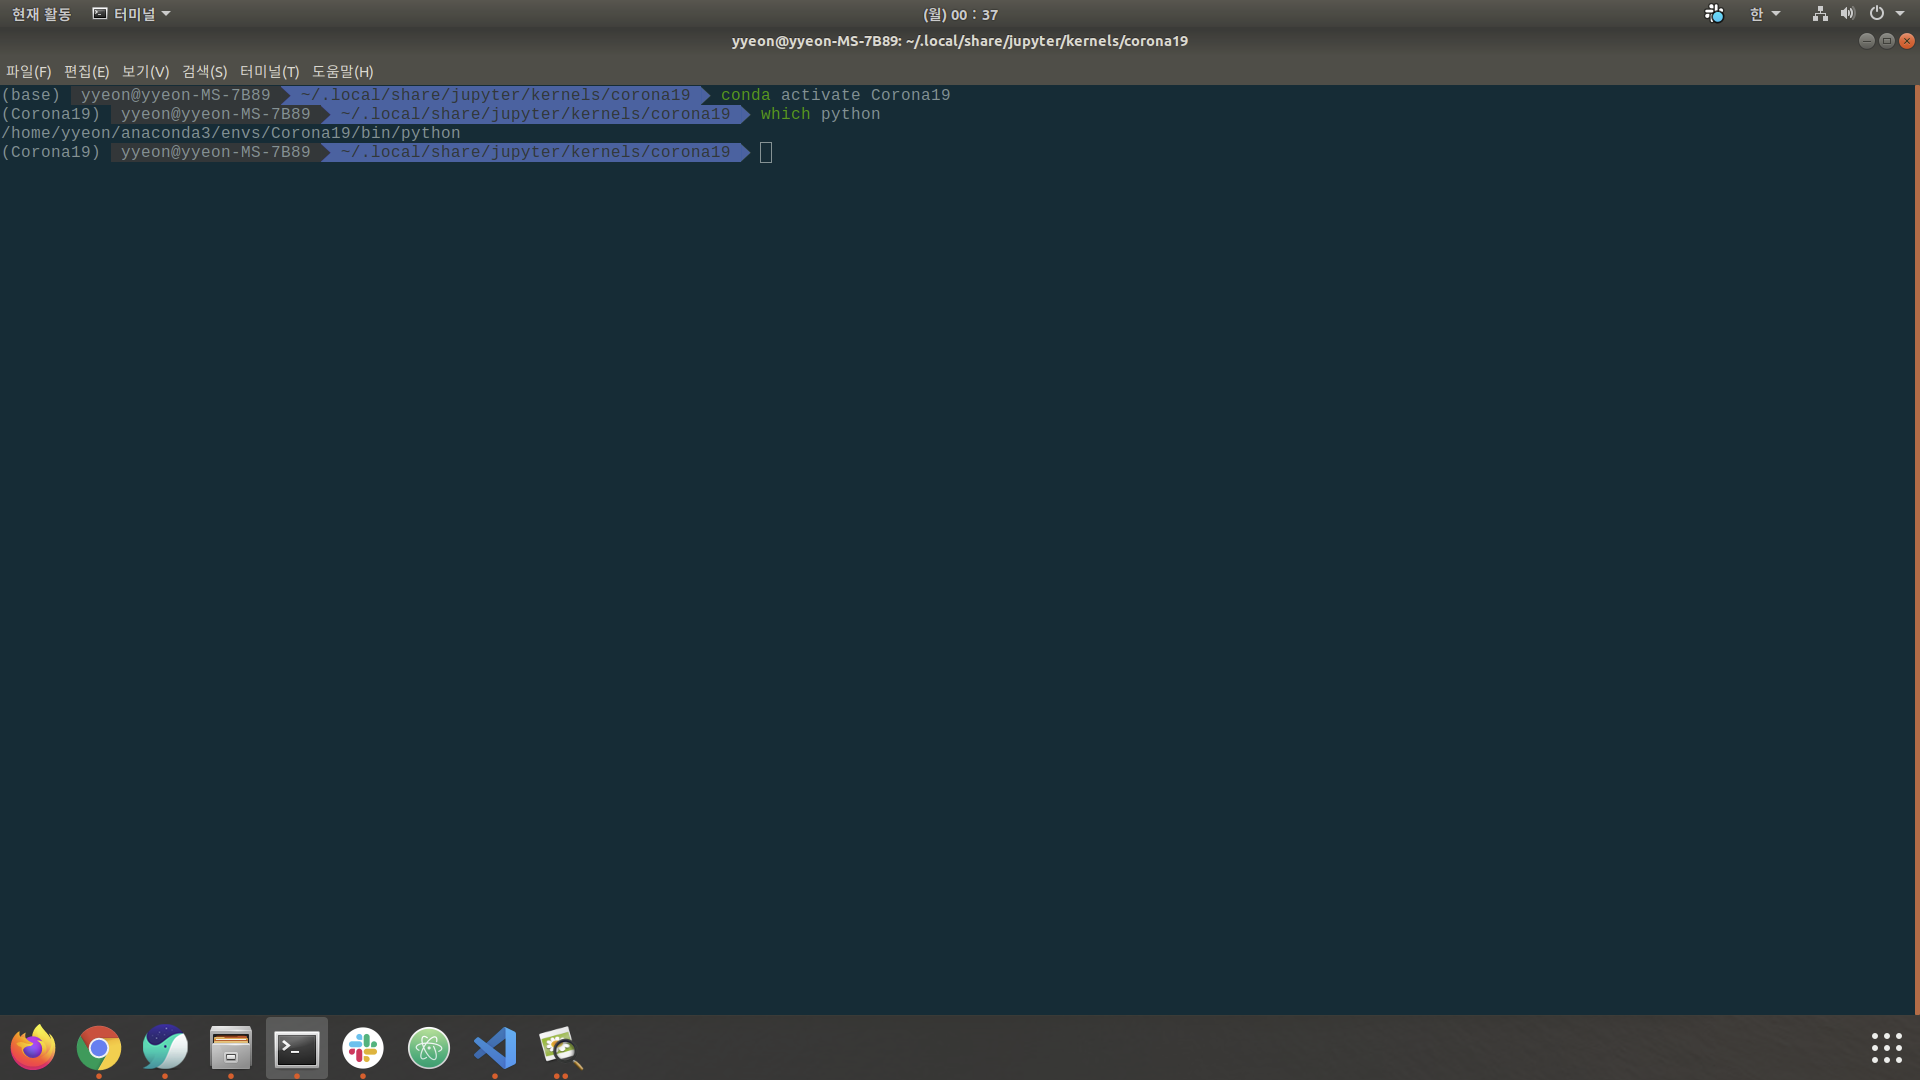Expand the 한 input language dropdown
The height and width of the screenshot is (1080, 1920).
[x=1764, y=14]
